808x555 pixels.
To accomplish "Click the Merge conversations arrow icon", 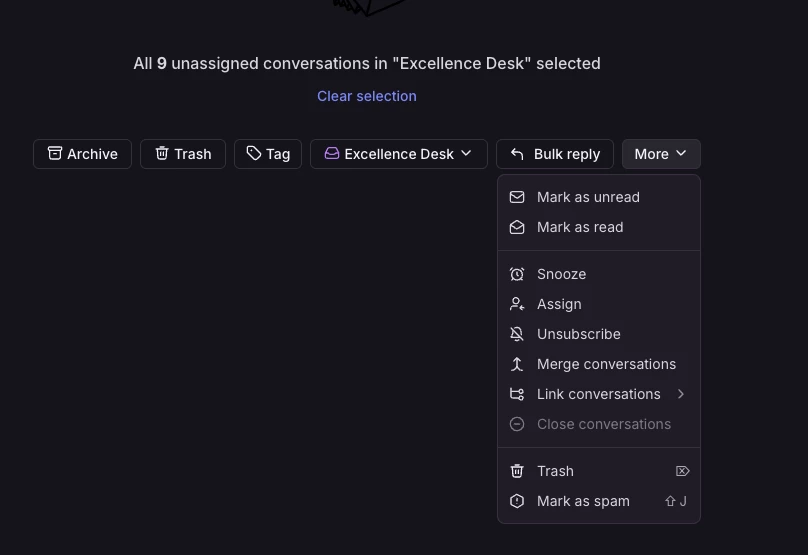I will pyautogui.click(x=517, y=364).
